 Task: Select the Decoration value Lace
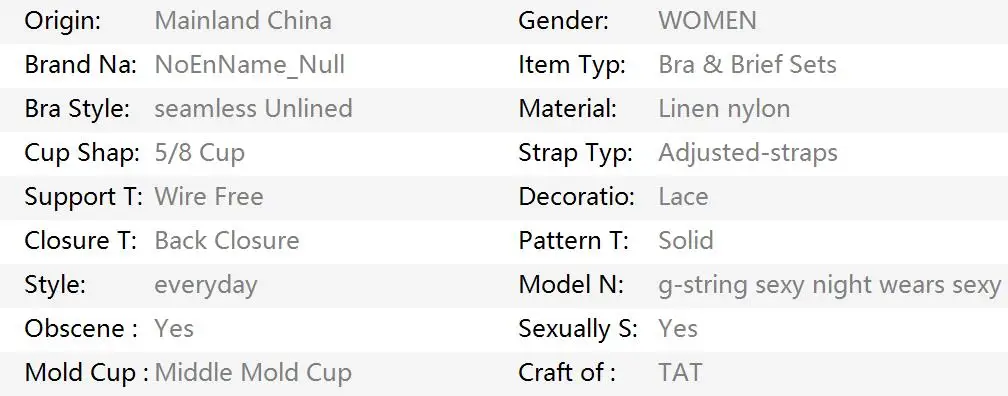(683, 196)
